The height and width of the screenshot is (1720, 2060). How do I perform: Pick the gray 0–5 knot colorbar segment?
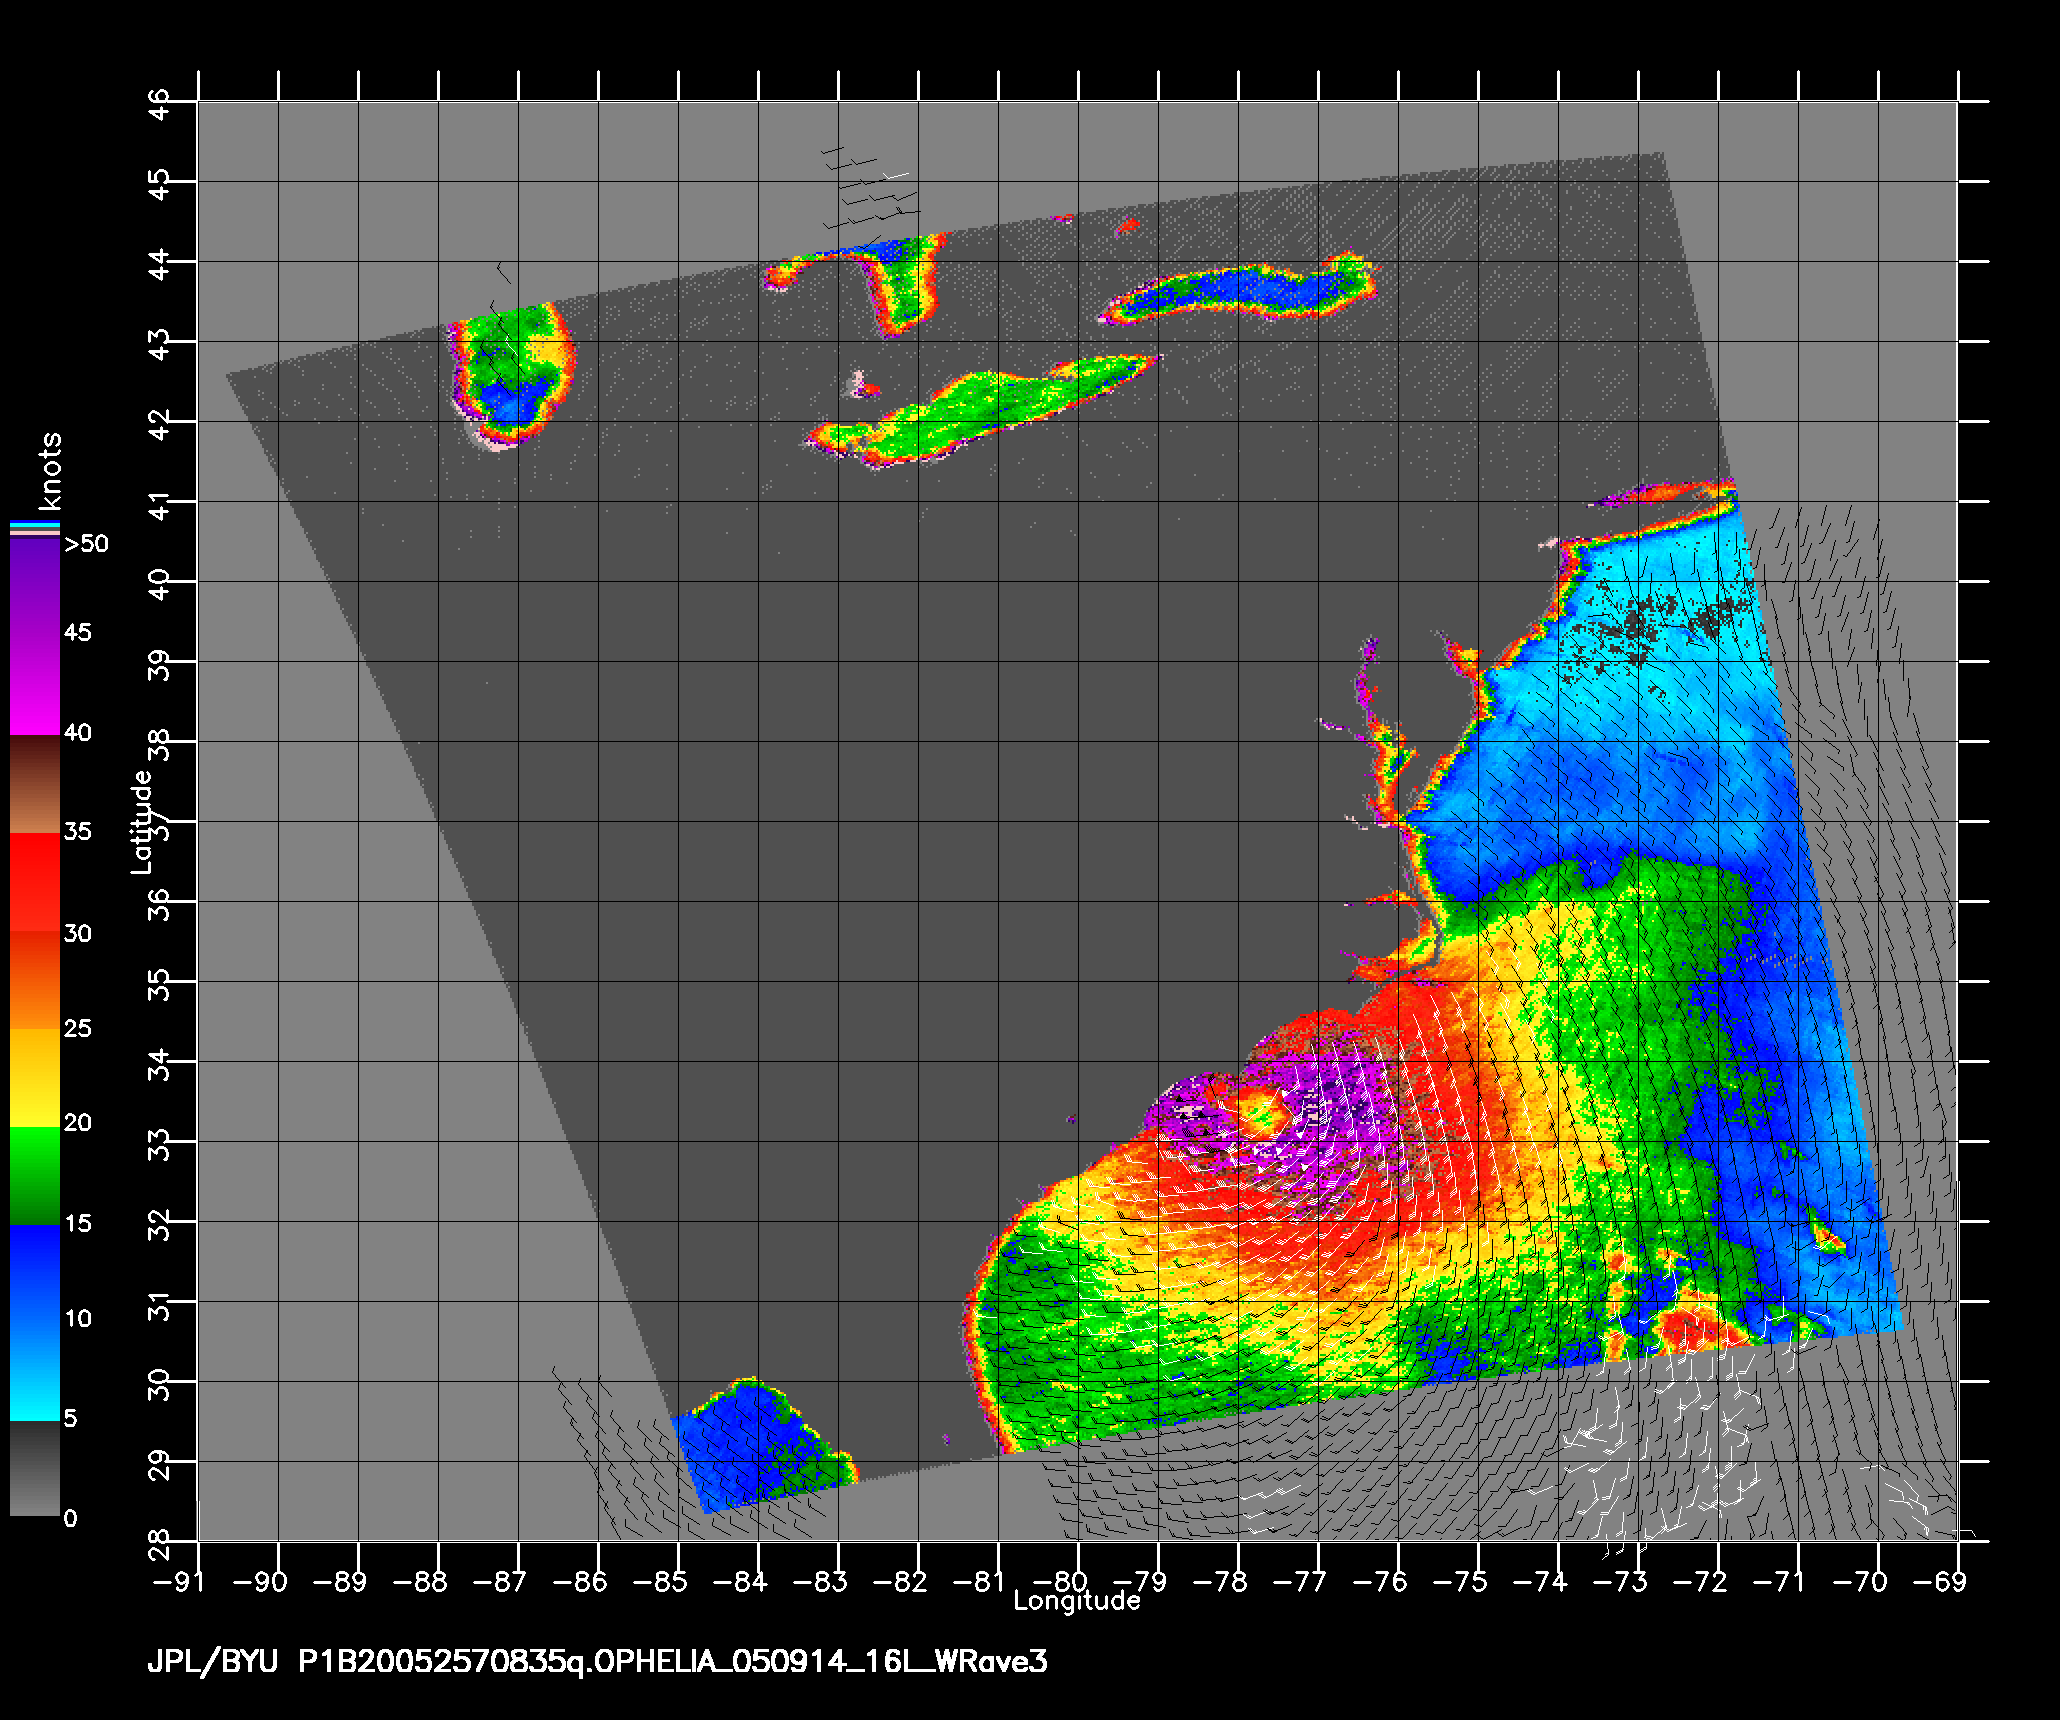[x=35, y=1468]
